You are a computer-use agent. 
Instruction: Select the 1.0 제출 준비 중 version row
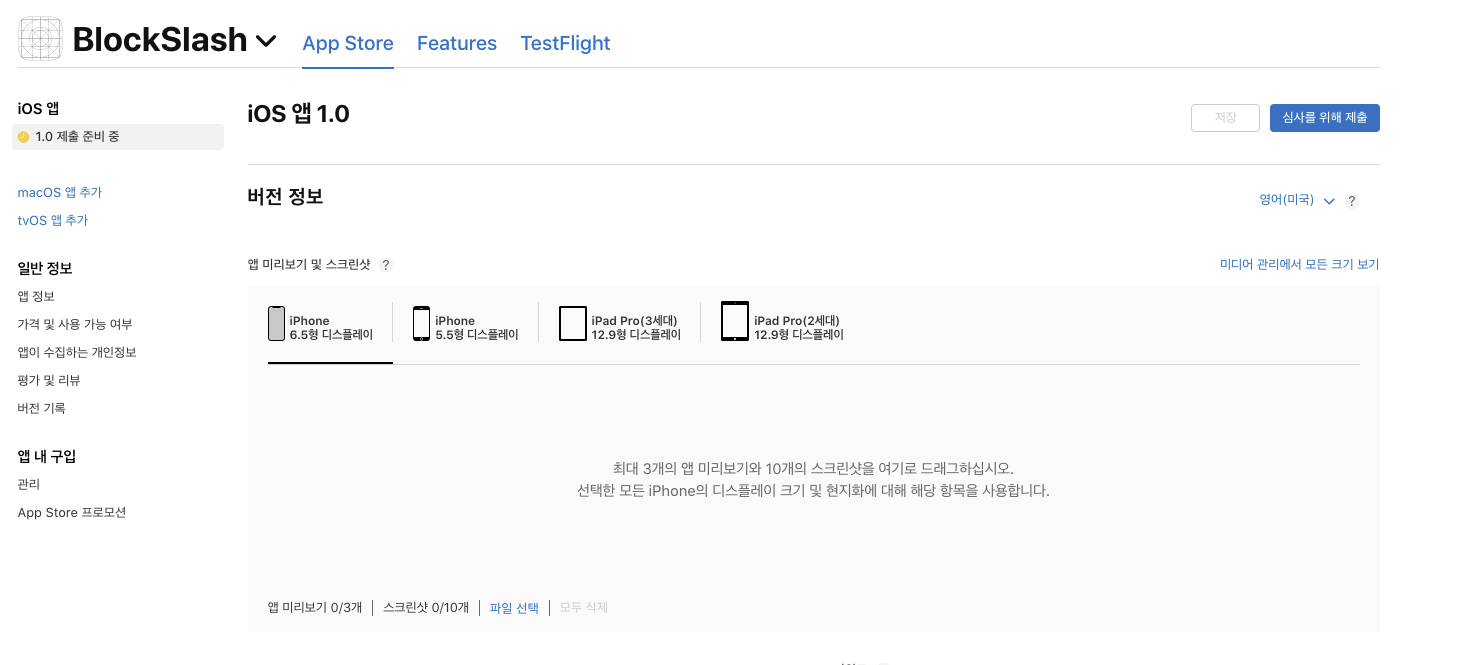[118, 137]
